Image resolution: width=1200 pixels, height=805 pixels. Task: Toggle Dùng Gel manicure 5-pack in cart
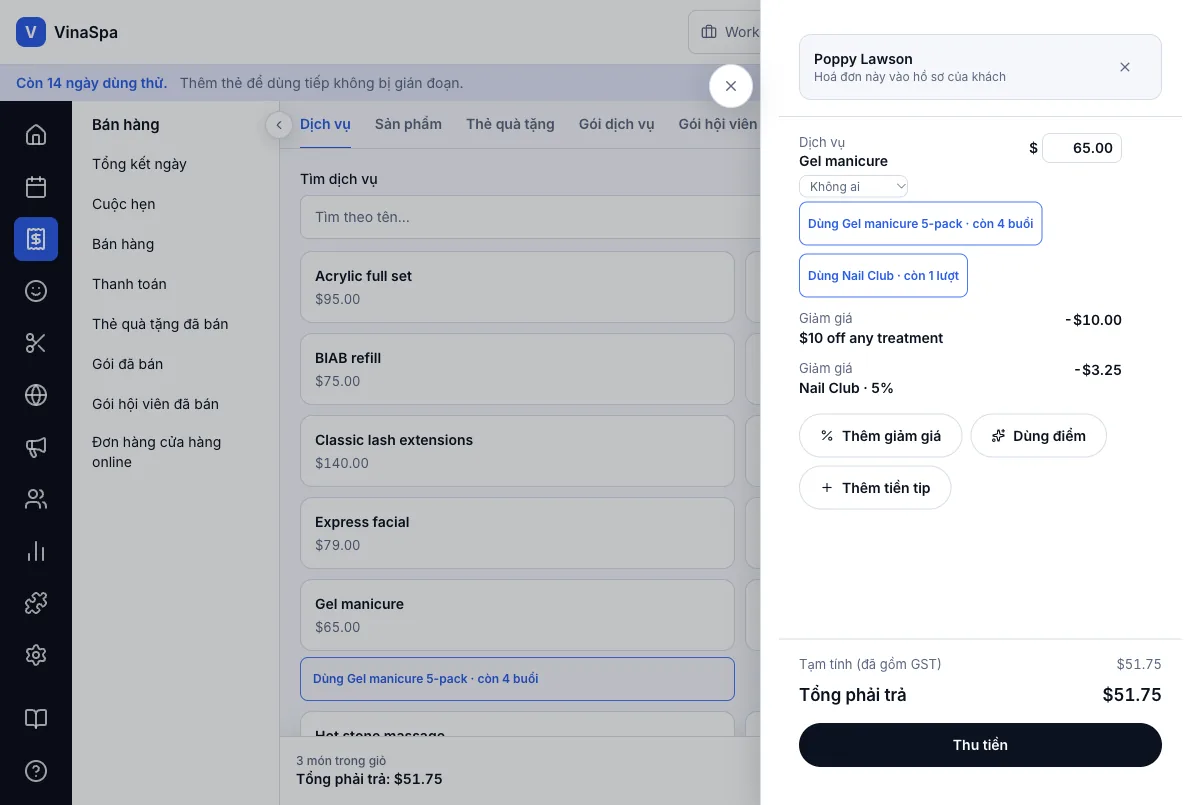pyautogui.click(x=920, y=223)
